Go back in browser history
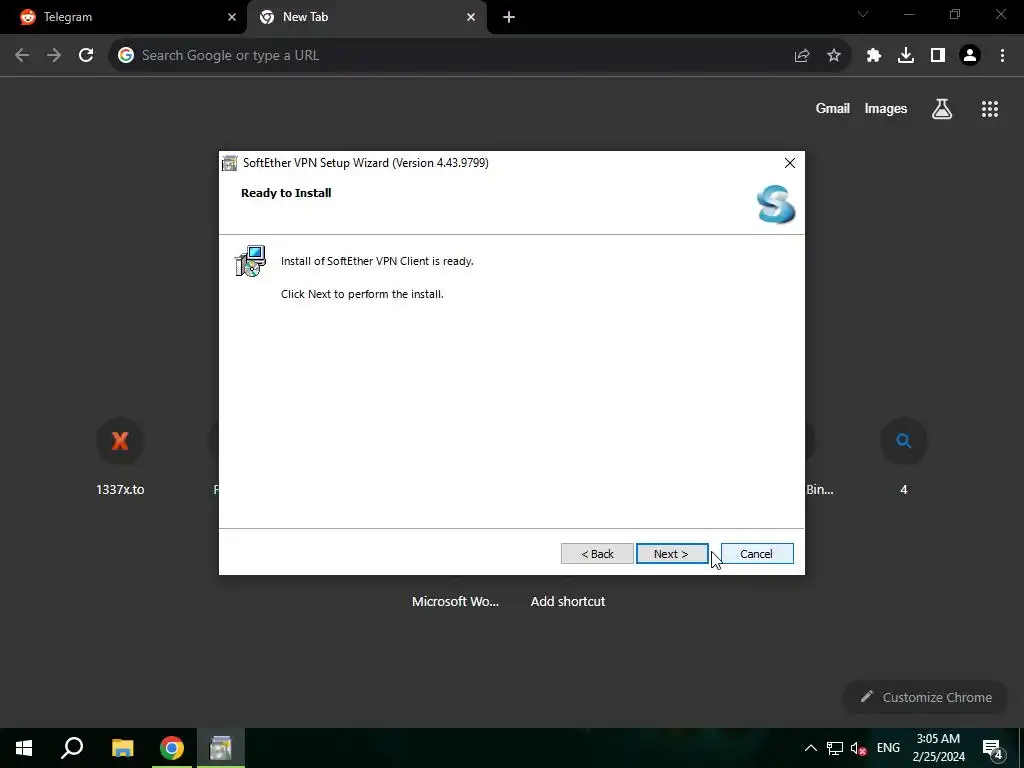The image size is (1024, 768). pos(22,56)
